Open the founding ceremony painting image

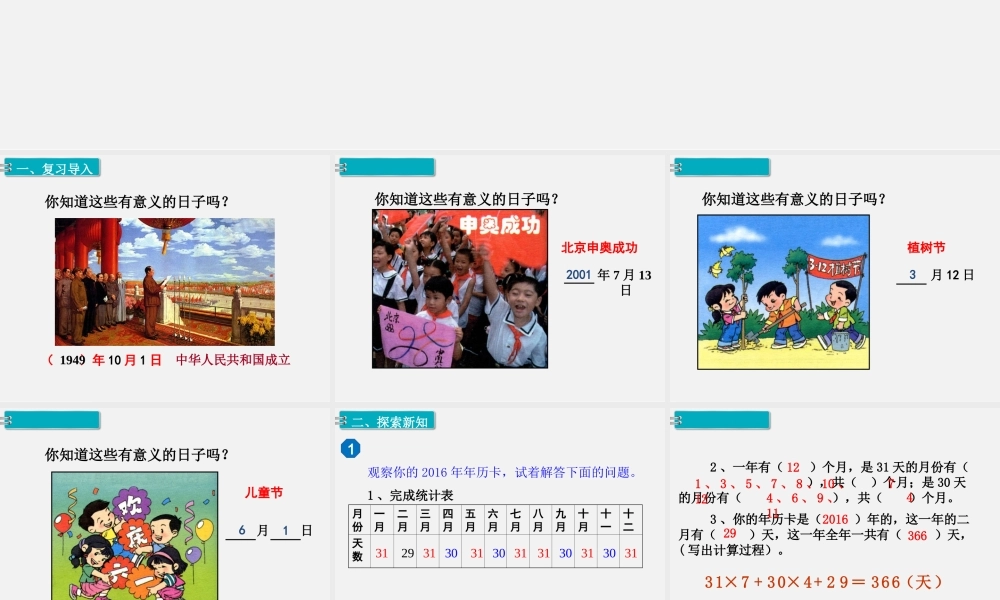(165, 282)
